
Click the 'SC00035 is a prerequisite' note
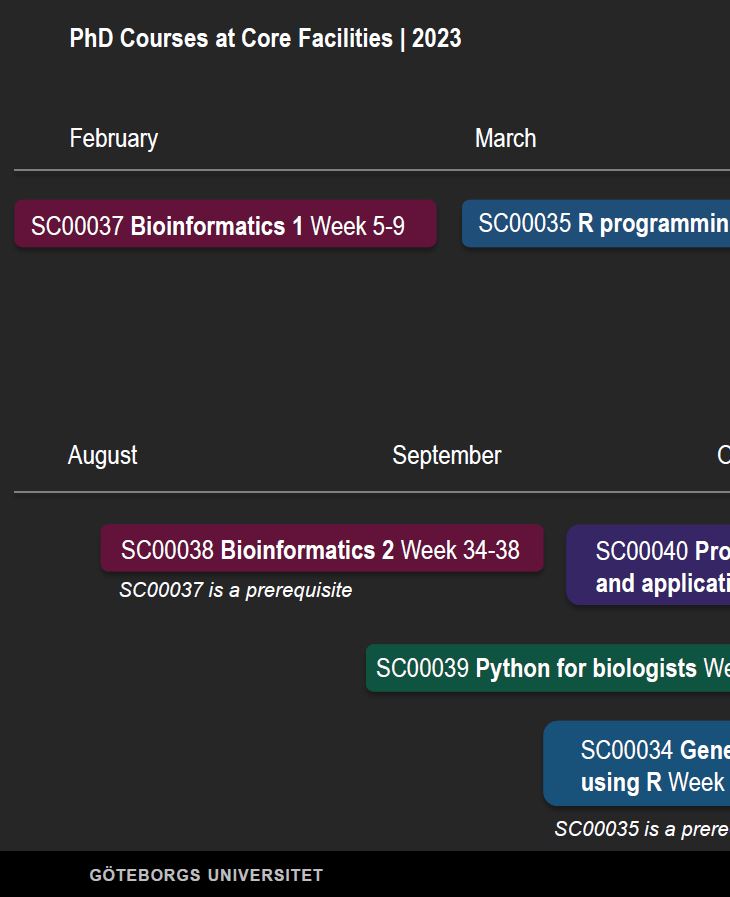[642, 829]
